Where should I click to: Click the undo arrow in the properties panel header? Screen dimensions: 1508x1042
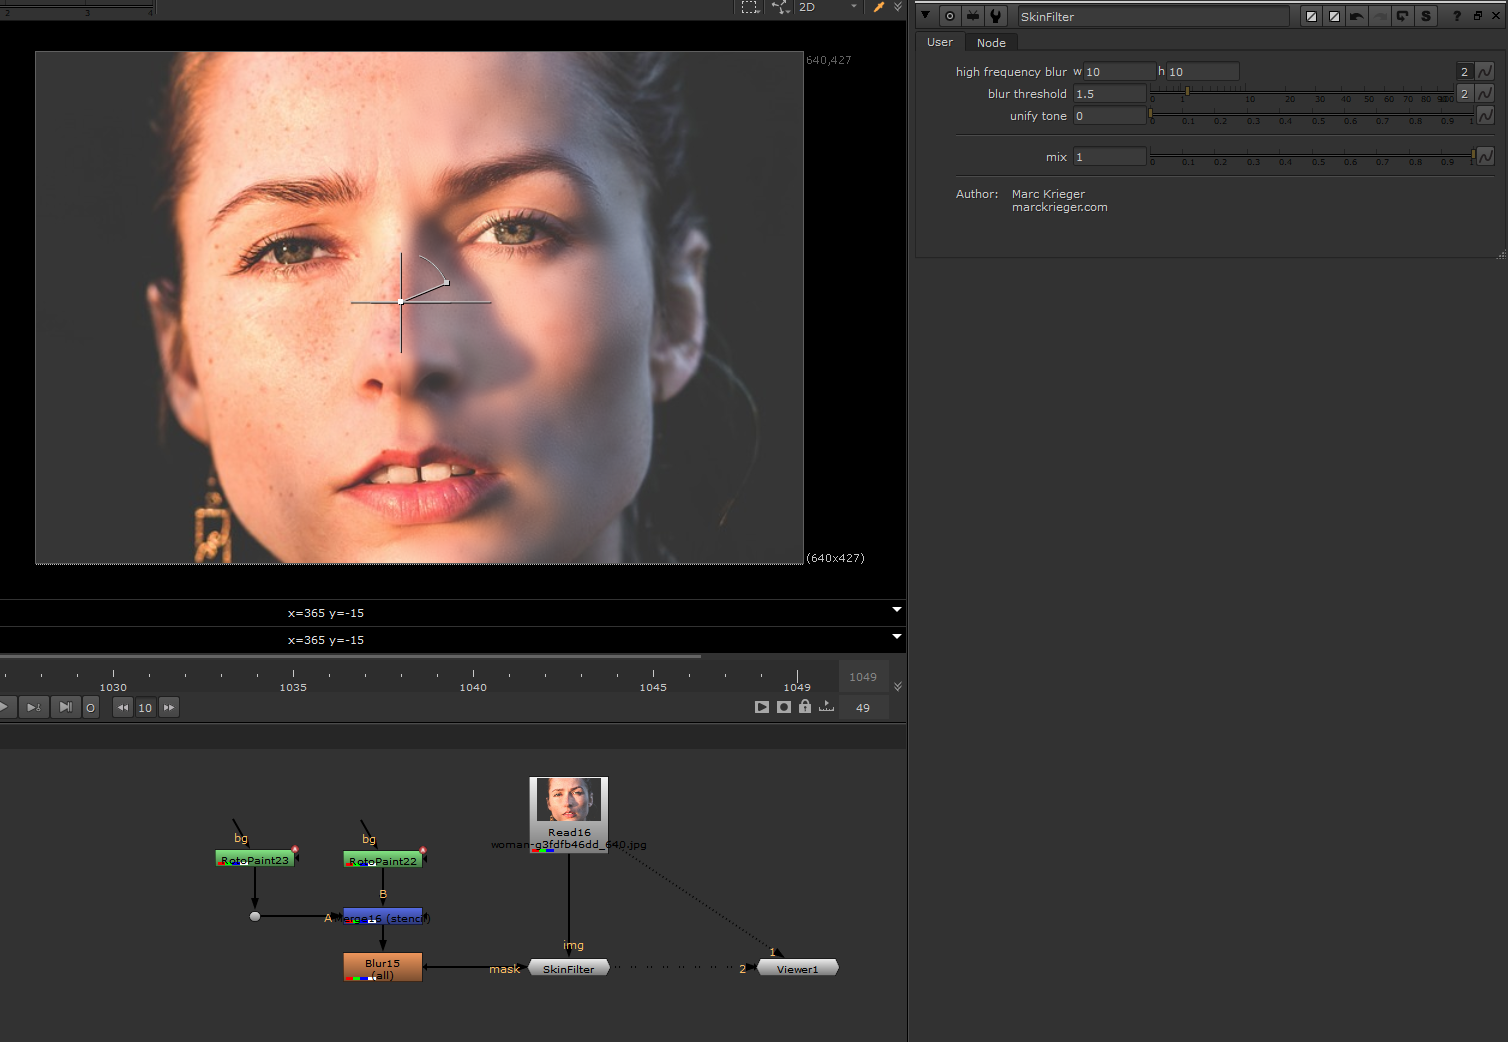click(1356, 16)
